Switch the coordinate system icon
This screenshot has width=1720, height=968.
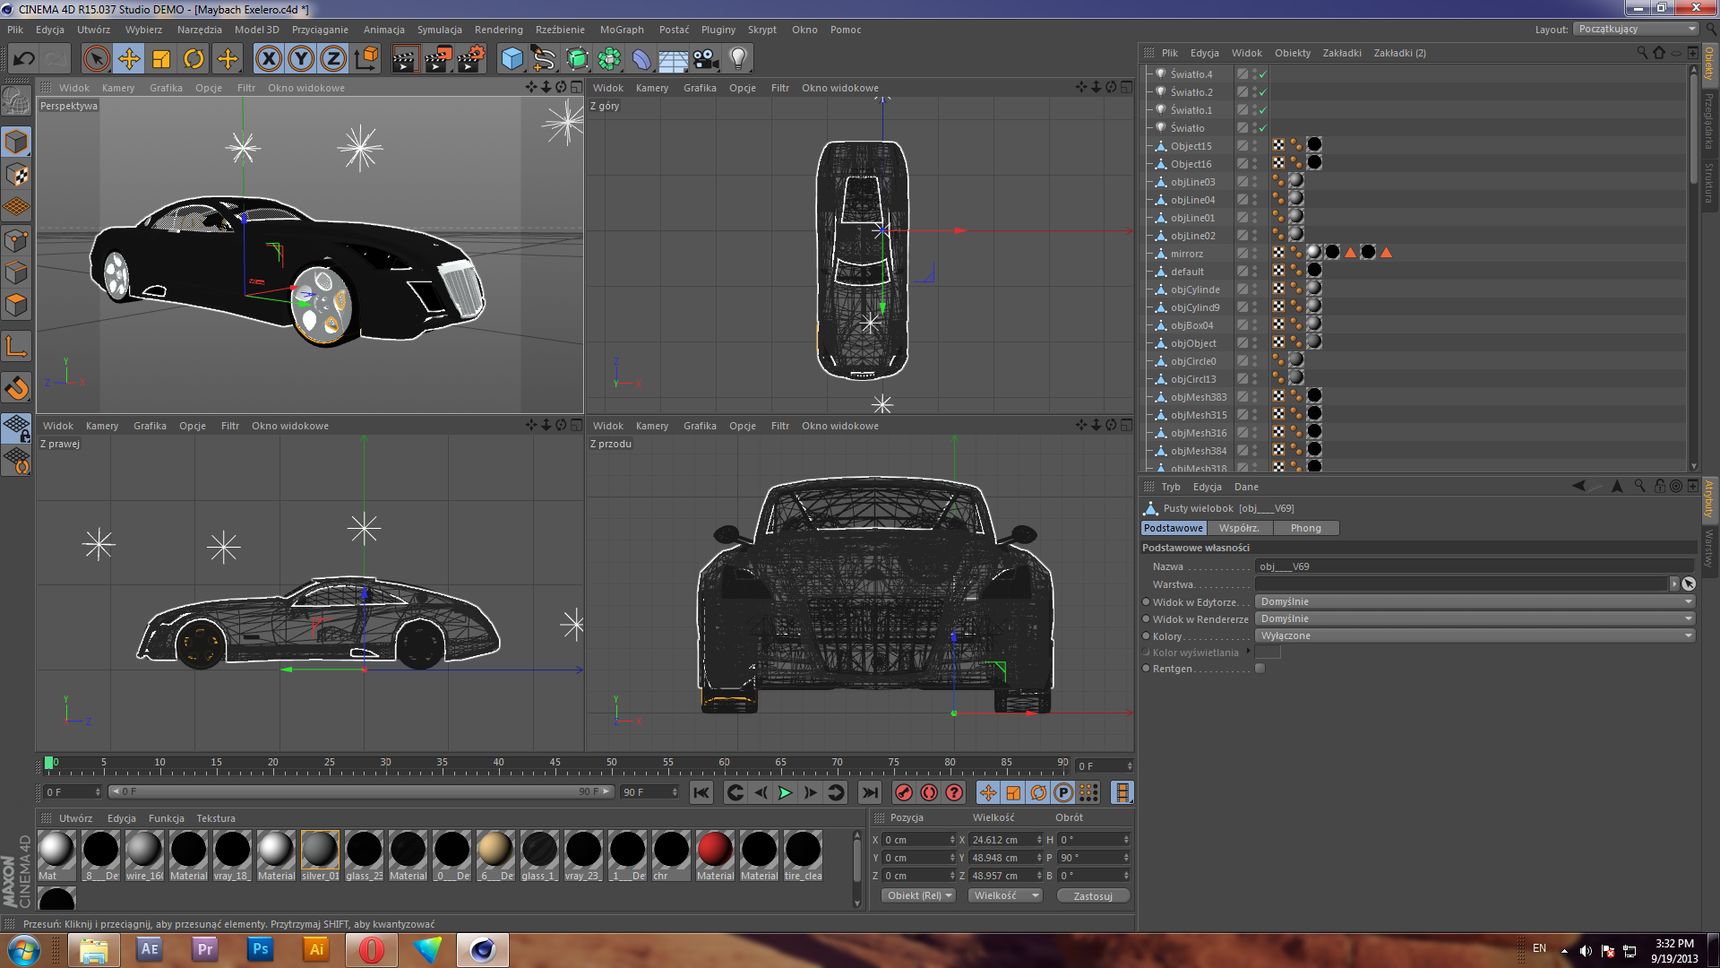tap(367, 59)
